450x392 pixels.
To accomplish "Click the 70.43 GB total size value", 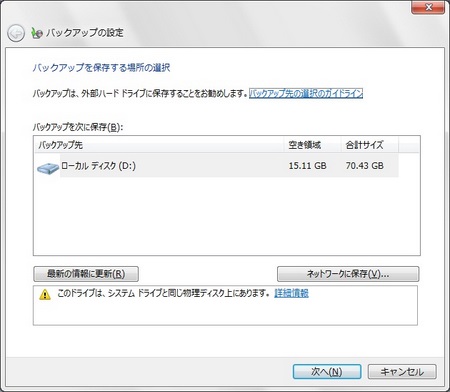I will 365,166.
